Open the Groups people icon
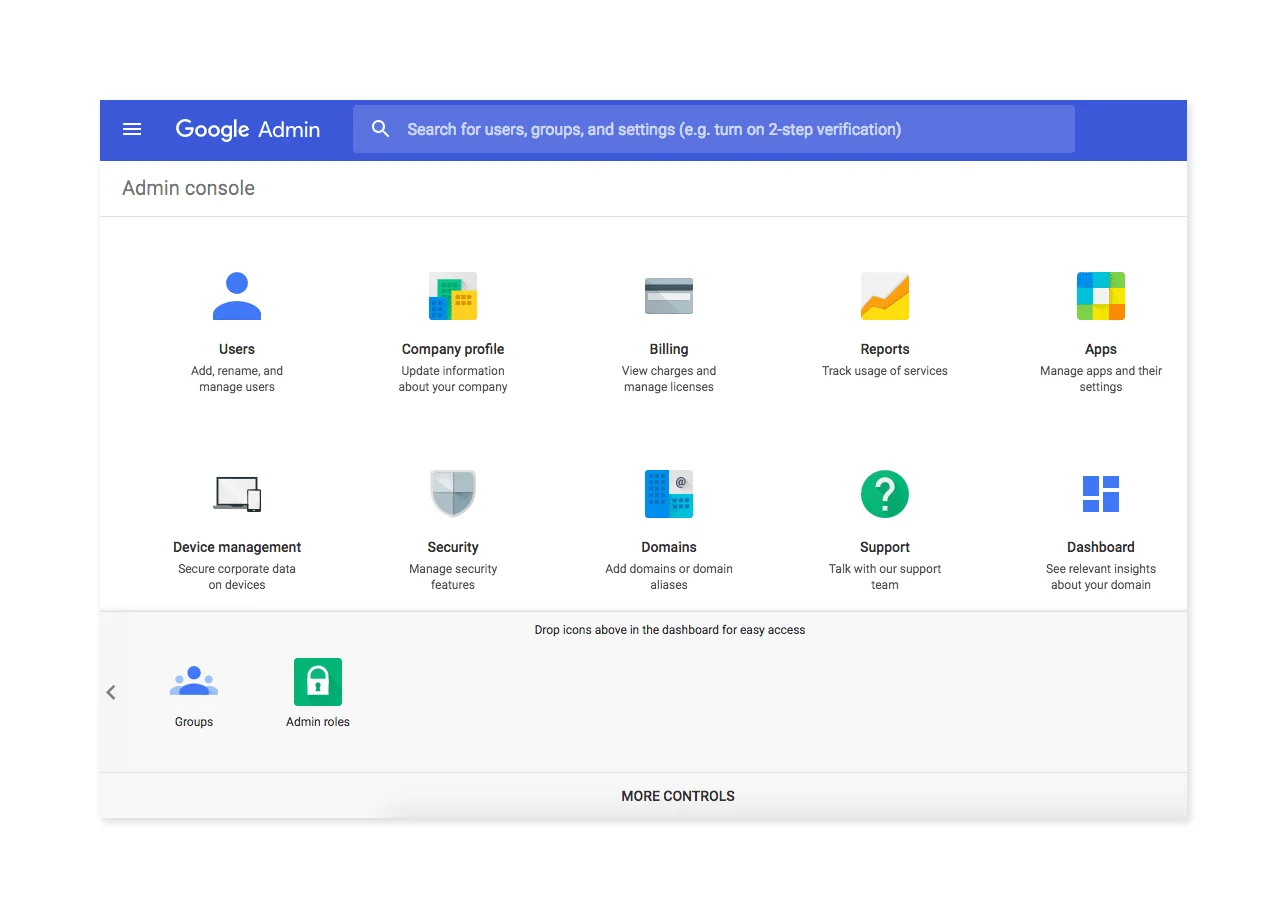The height and width of the screenshot is (918, 1287). pyautogui.click(x=194, y=682)
